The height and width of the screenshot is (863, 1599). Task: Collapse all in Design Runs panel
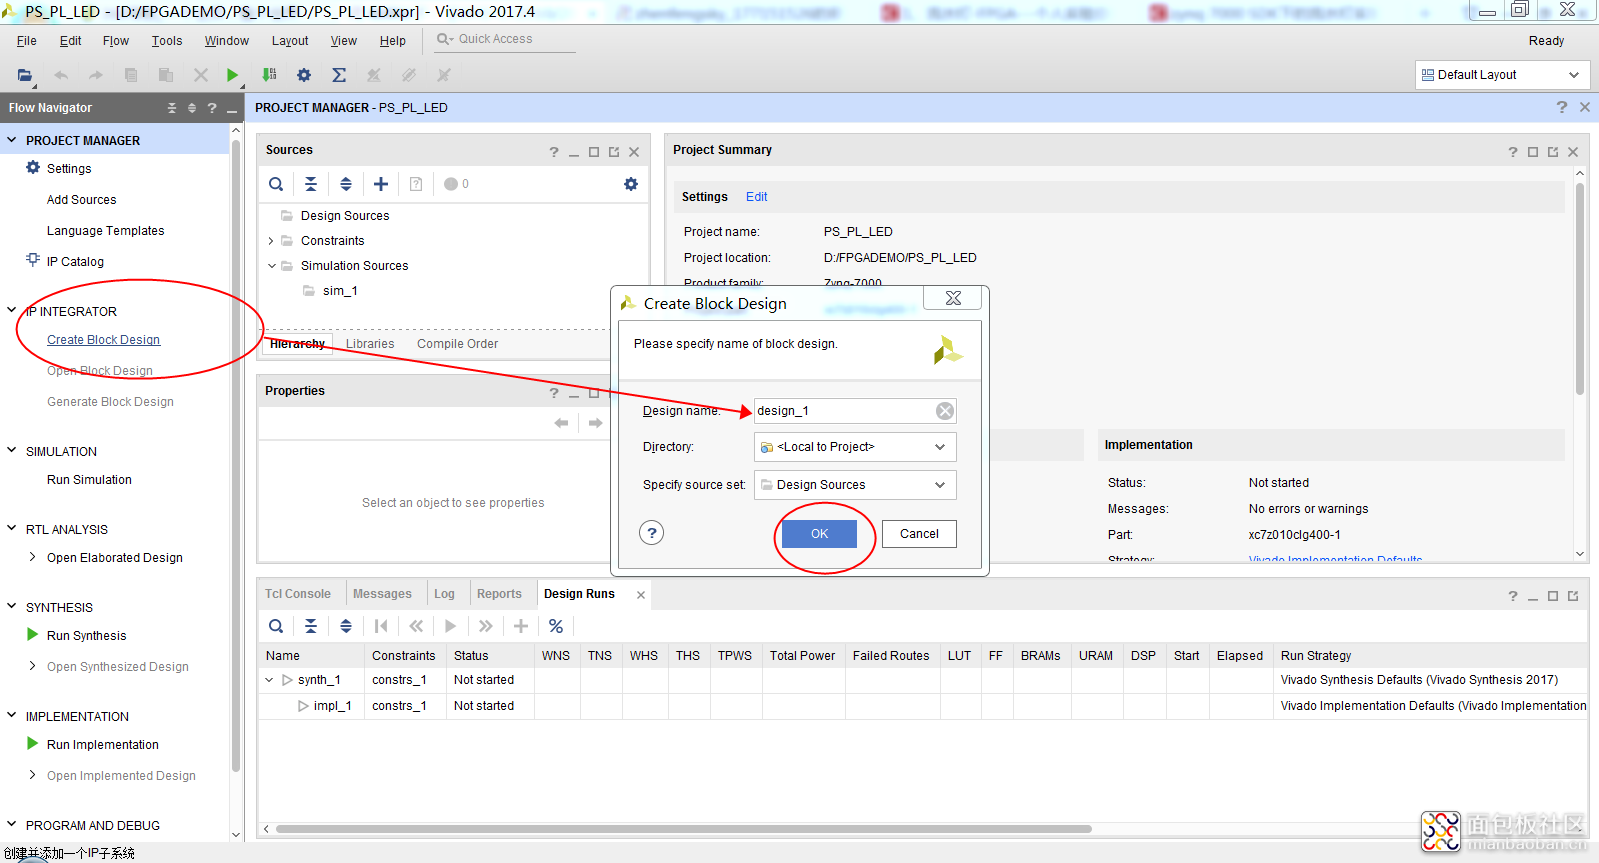tap(311, 626)
